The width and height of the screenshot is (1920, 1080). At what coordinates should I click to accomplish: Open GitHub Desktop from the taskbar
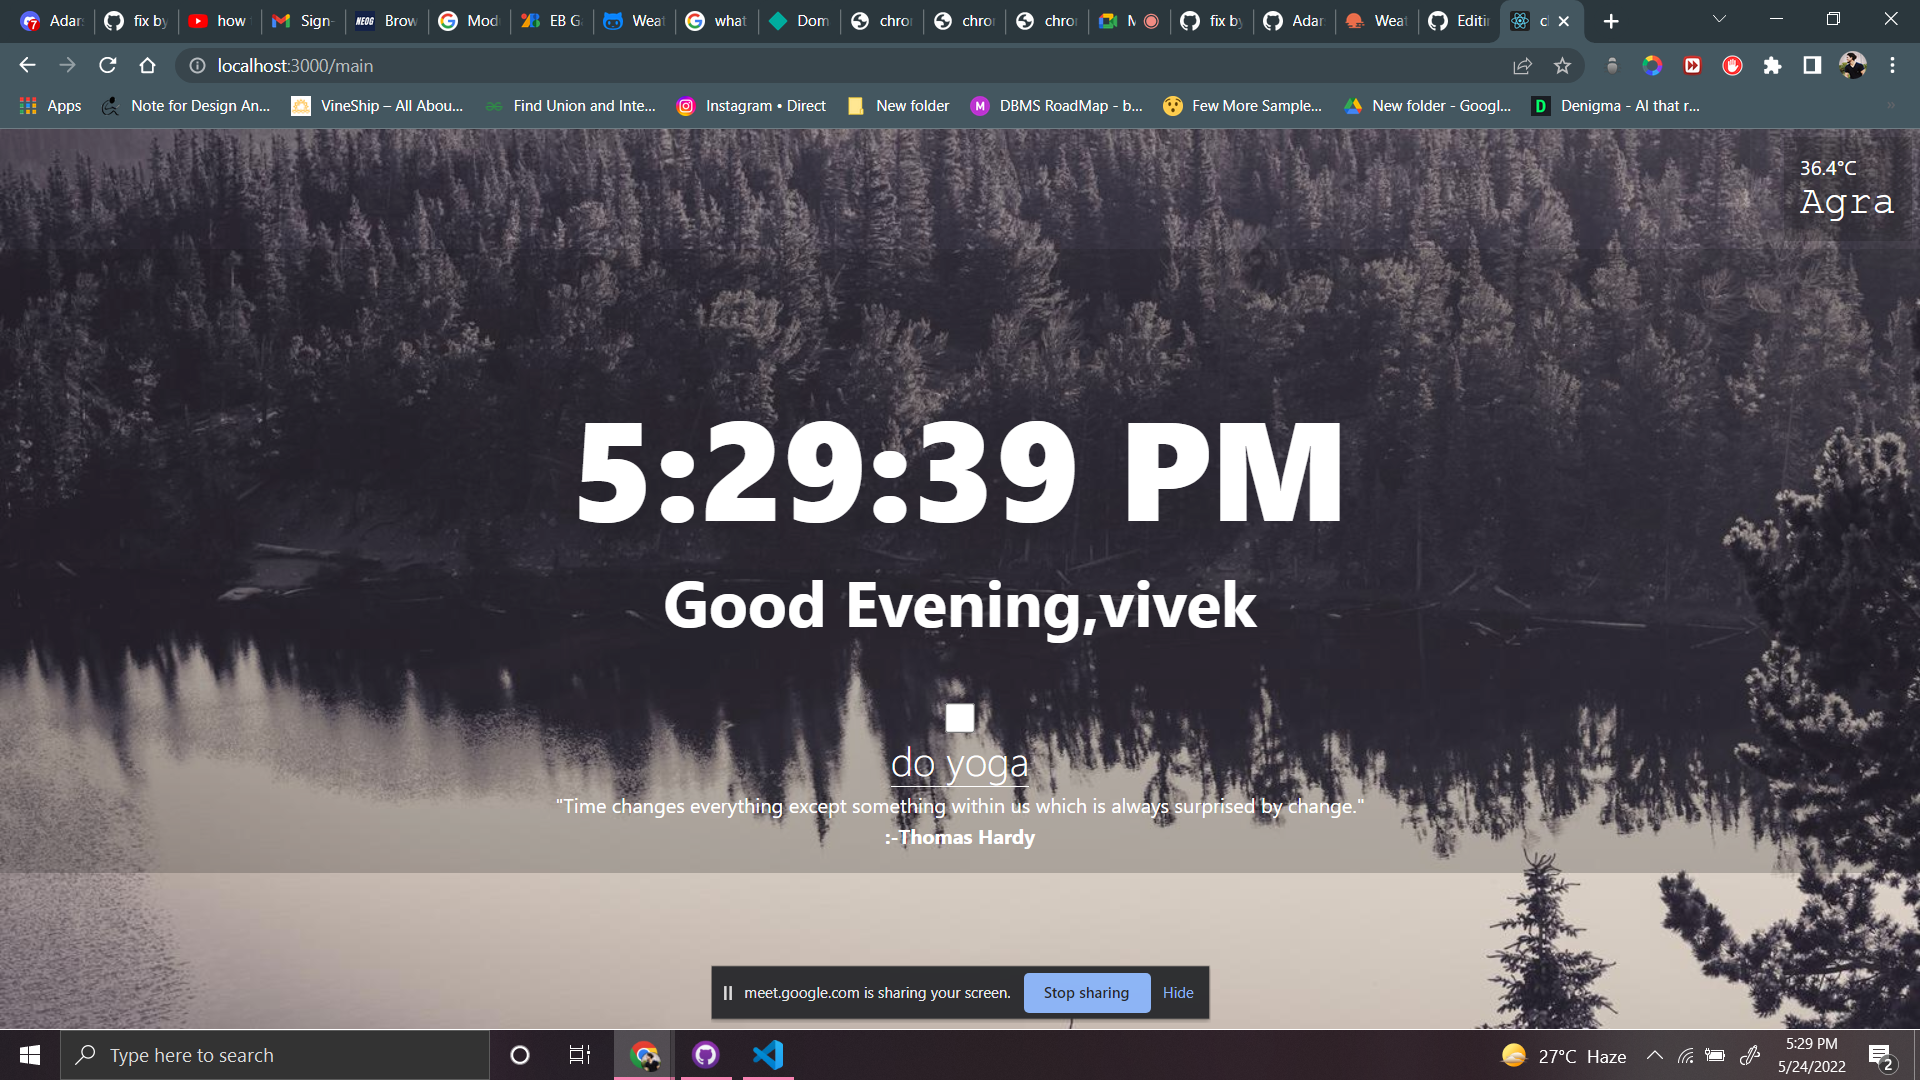coord(706,1054)
